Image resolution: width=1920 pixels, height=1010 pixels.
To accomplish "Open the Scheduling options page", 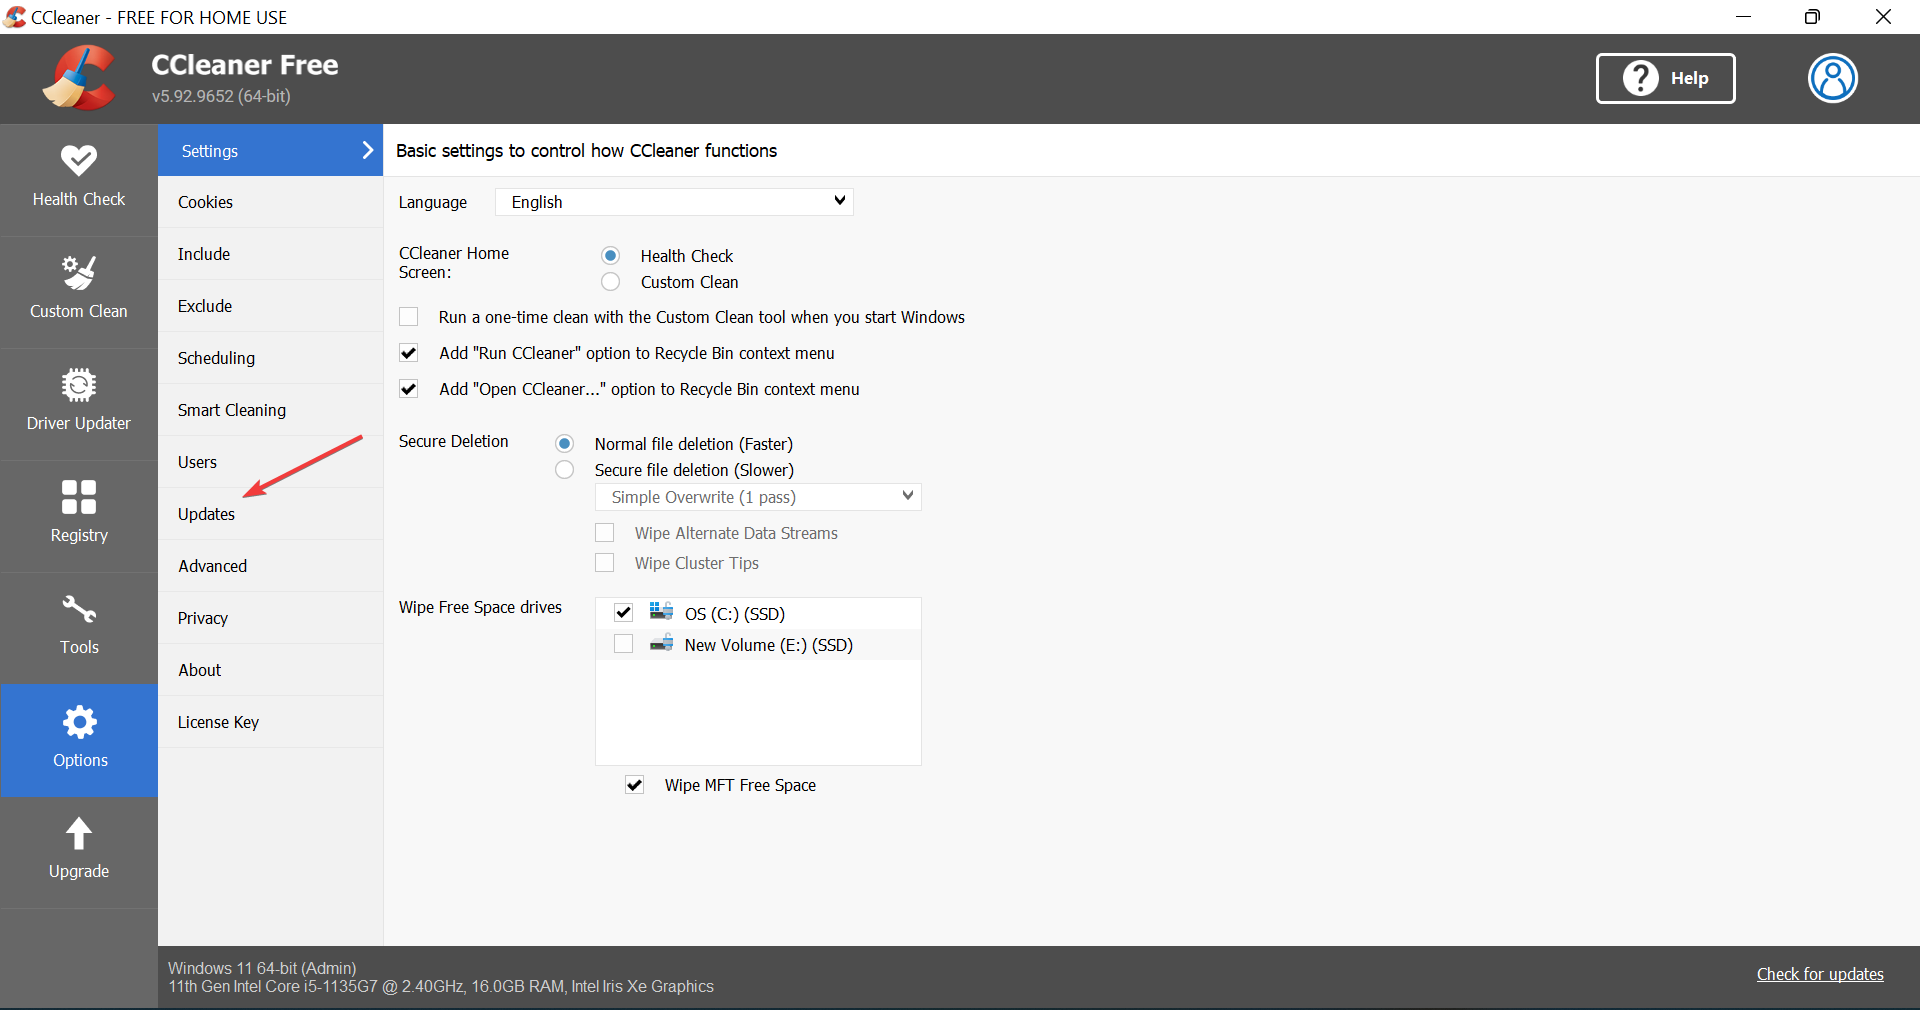I will pyautogui.click(x=270, y=358).
